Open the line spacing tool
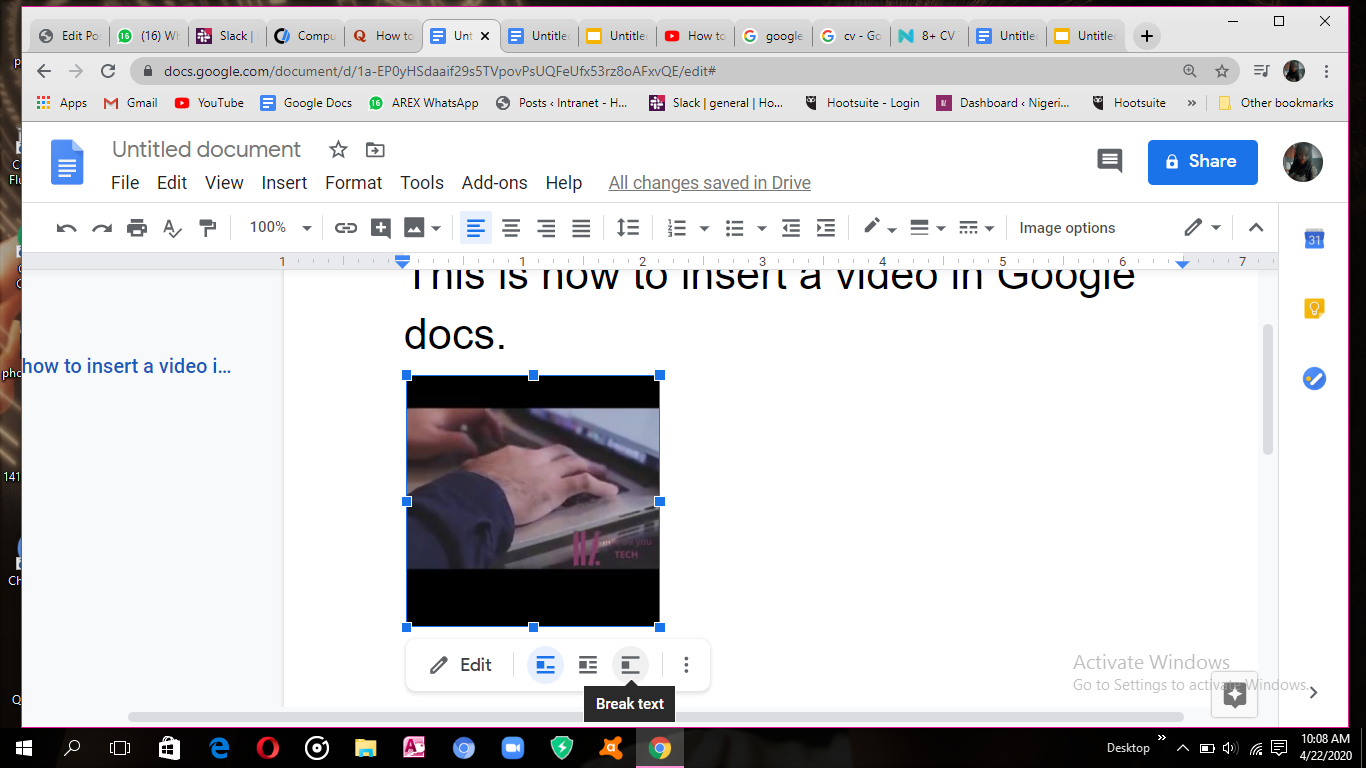Image resolution: width=1366 pixels, height=768 pixels. (628, 228)
